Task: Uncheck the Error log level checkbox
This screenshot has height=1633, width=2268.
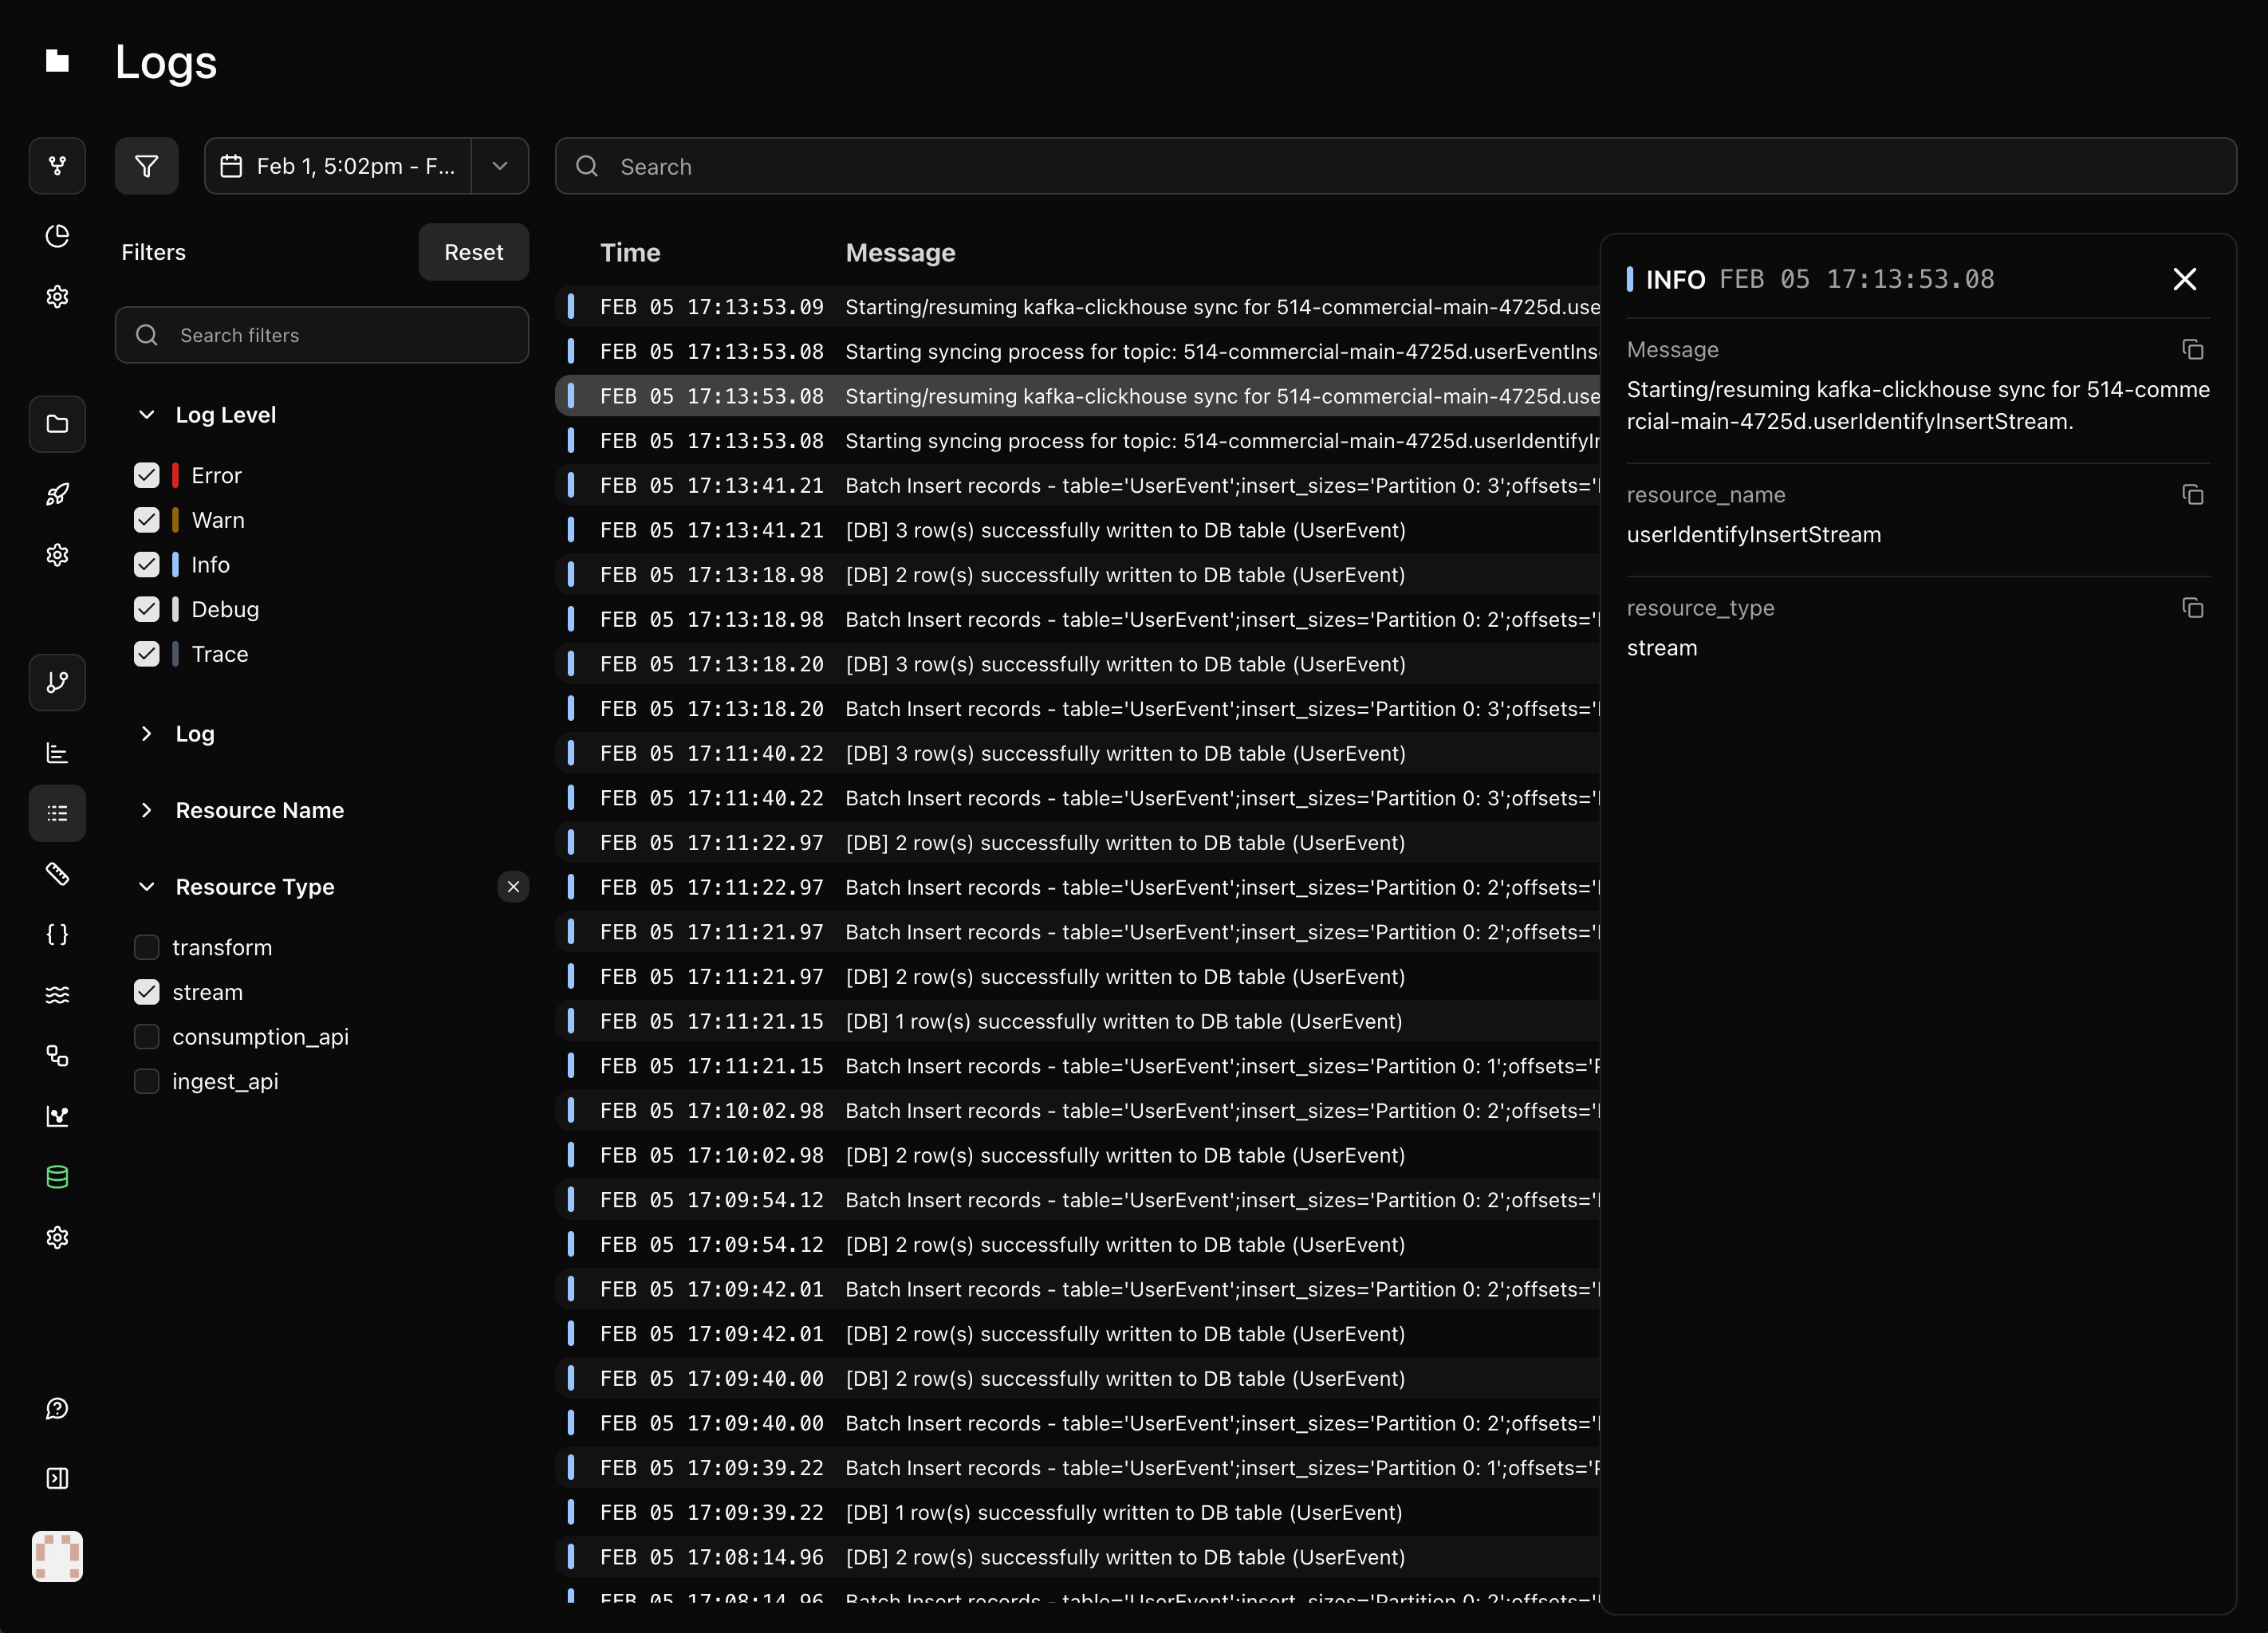Action: (147, 475)
